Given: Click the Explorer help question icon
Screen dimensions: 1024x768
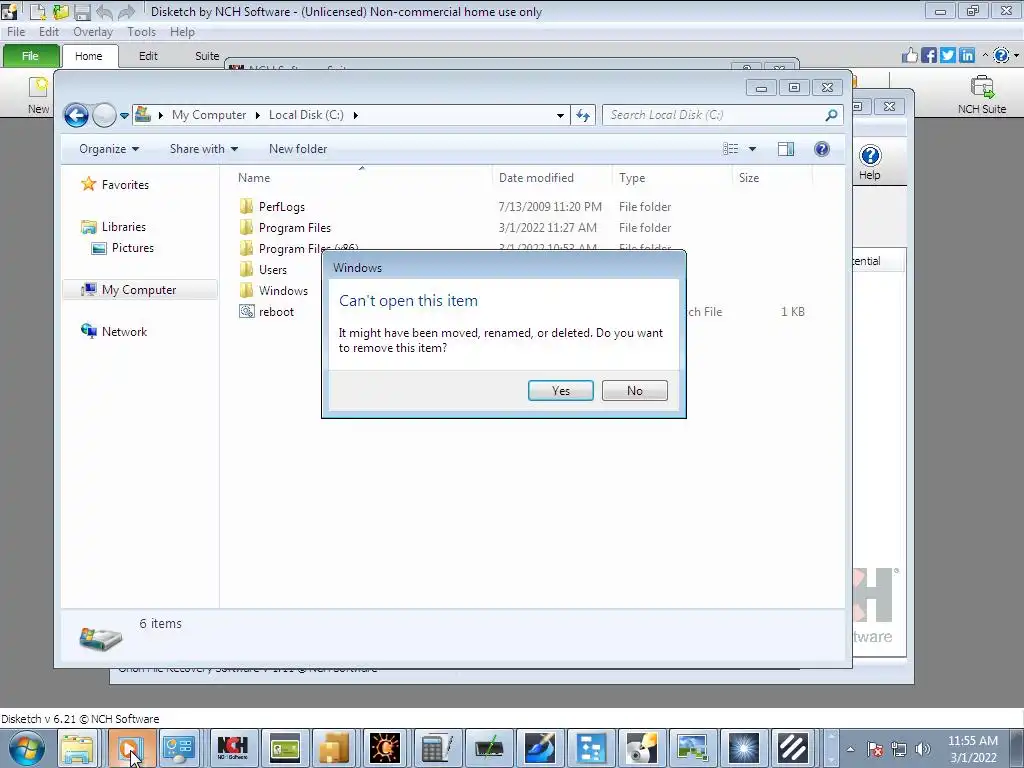Looking at the screenshot, I should [822, 149].
